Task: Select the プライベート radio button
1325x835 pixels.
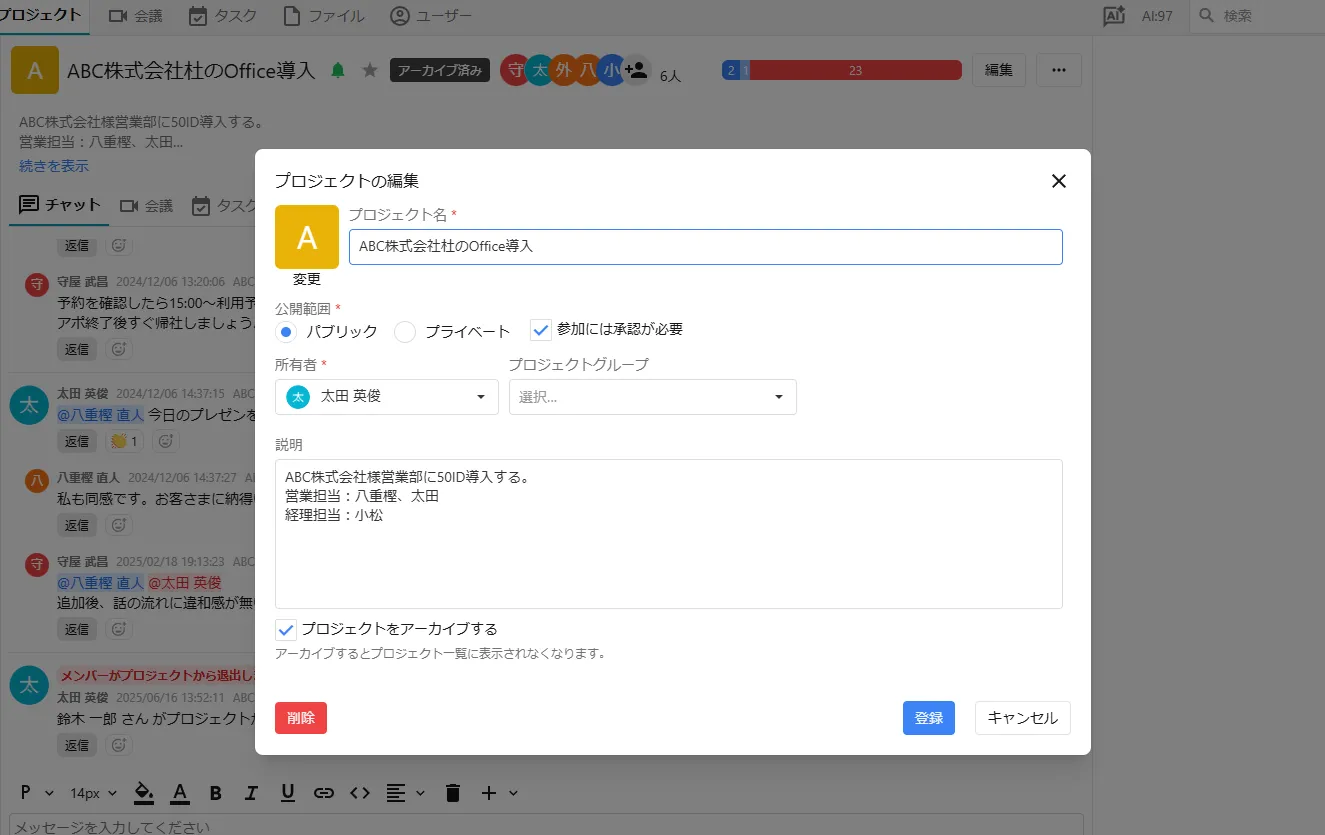Action: 405,332
